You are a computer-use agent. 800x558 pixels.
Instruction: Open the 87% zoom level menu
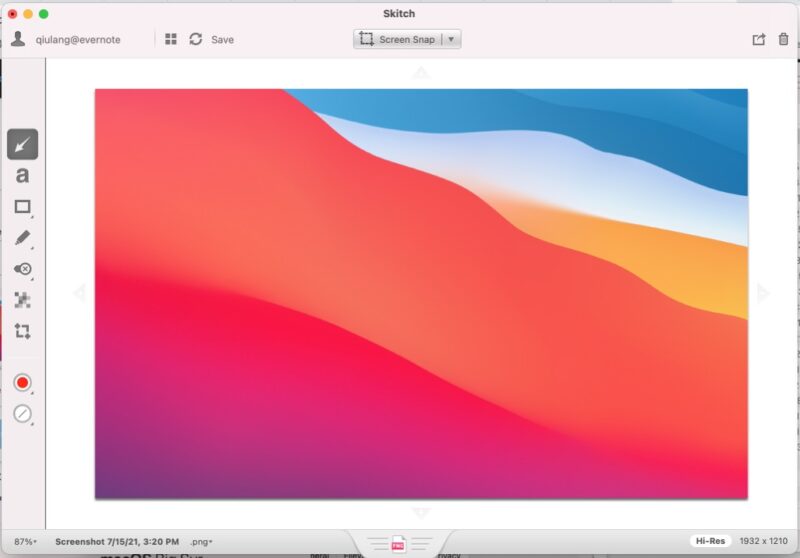[x=25, y=541]
